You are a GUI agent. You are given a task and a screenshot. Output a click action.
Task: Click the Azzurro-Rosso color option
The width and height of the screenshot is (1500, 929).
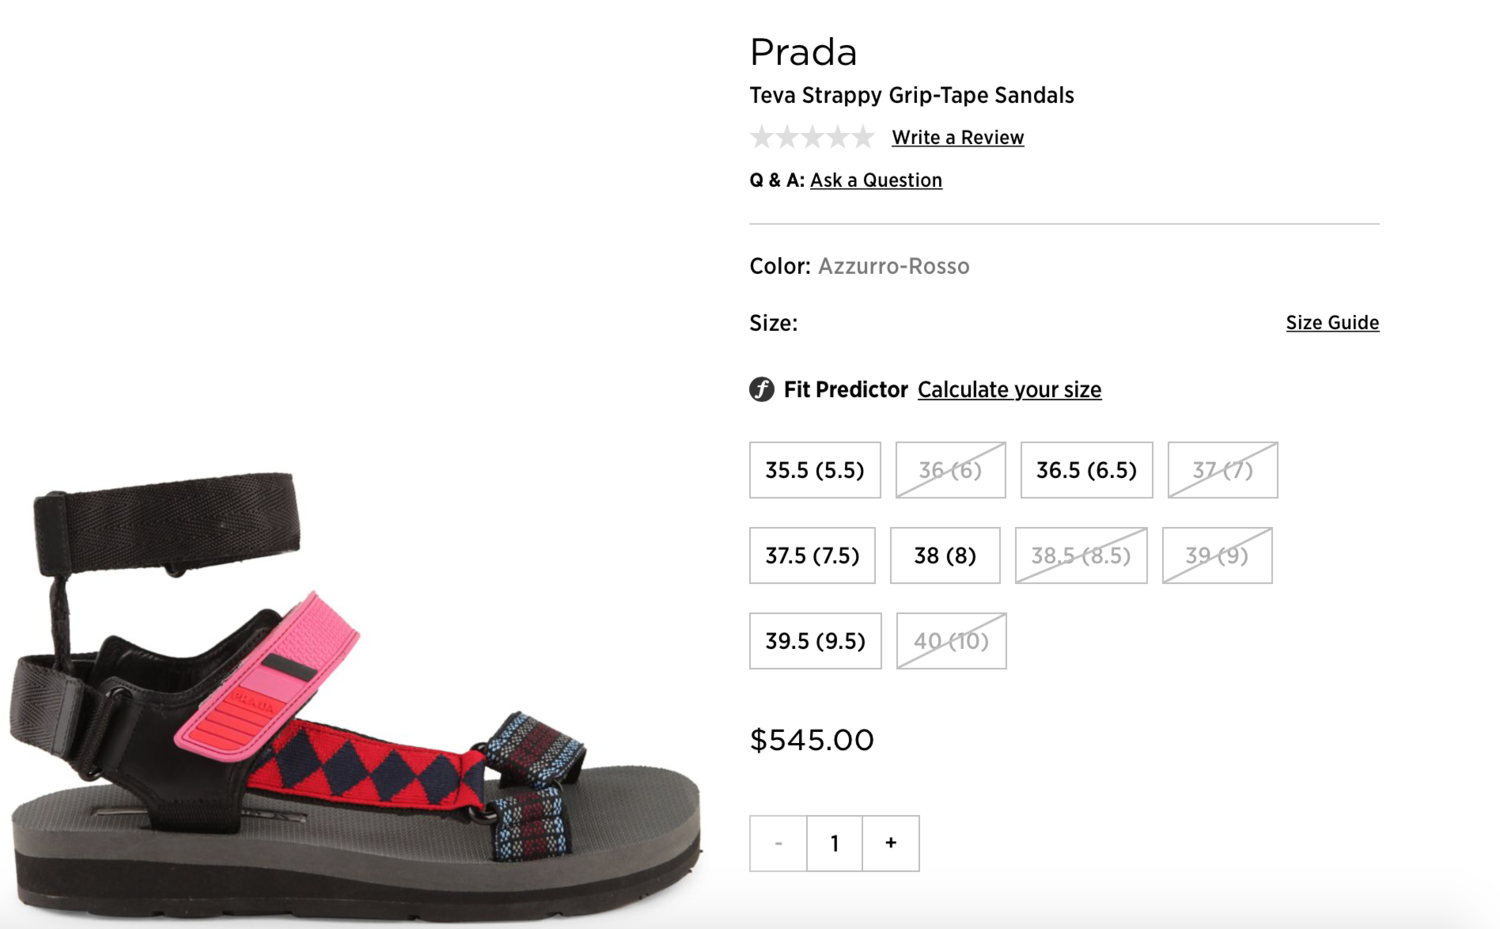coord(893,266)
